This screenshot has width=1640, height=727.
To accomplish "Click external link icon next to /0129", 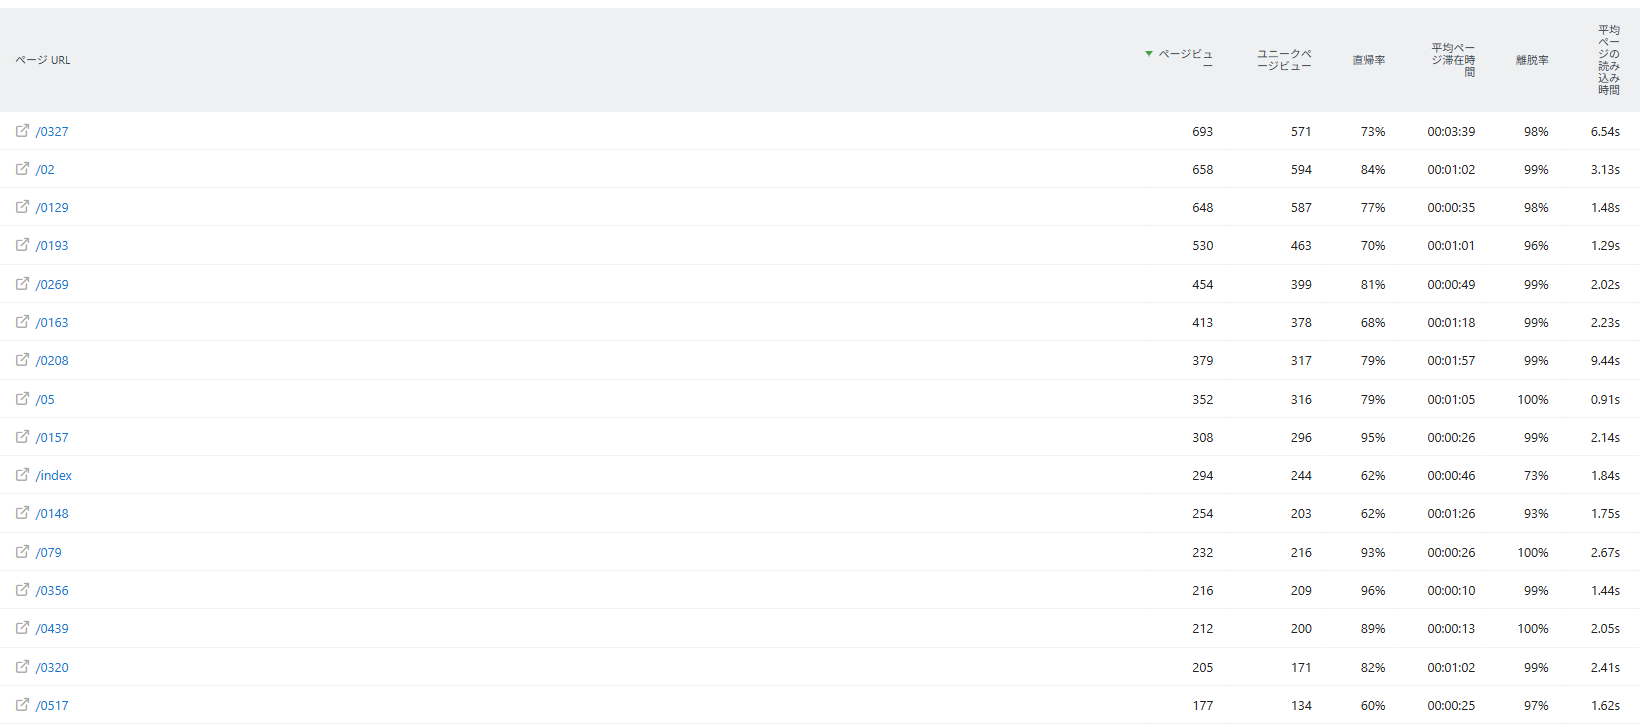I will pos(22,207).
